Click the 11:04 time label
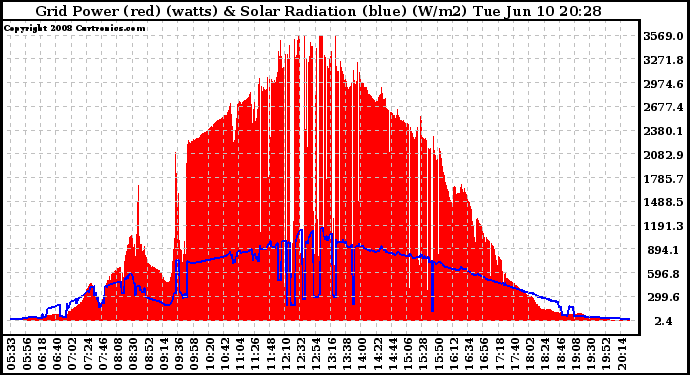Screen dimensions: 690x375 (240, 354)
